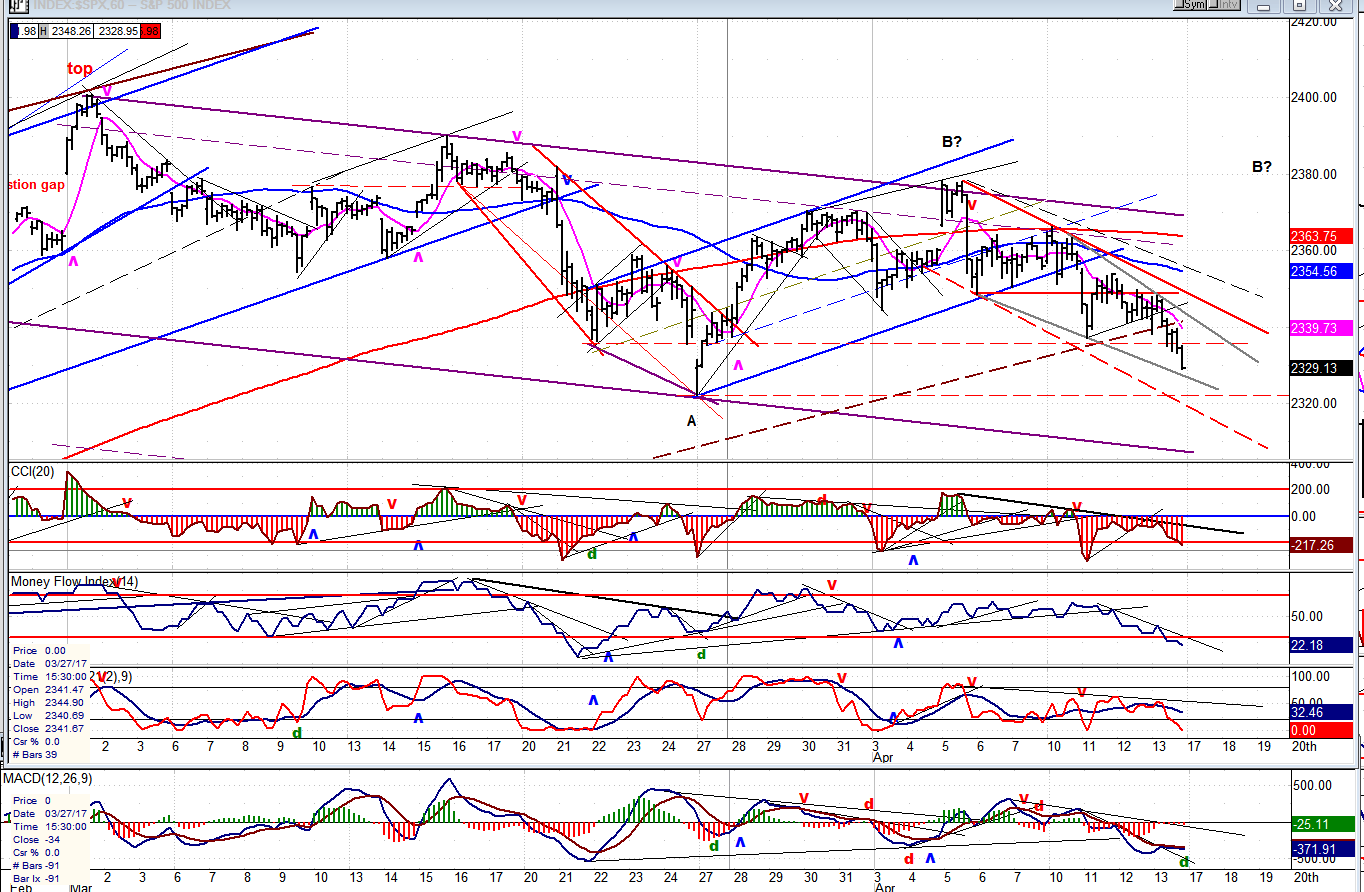
Task: Click the '# Bars -91' MACD data row
Action: (x=37, y=864)
